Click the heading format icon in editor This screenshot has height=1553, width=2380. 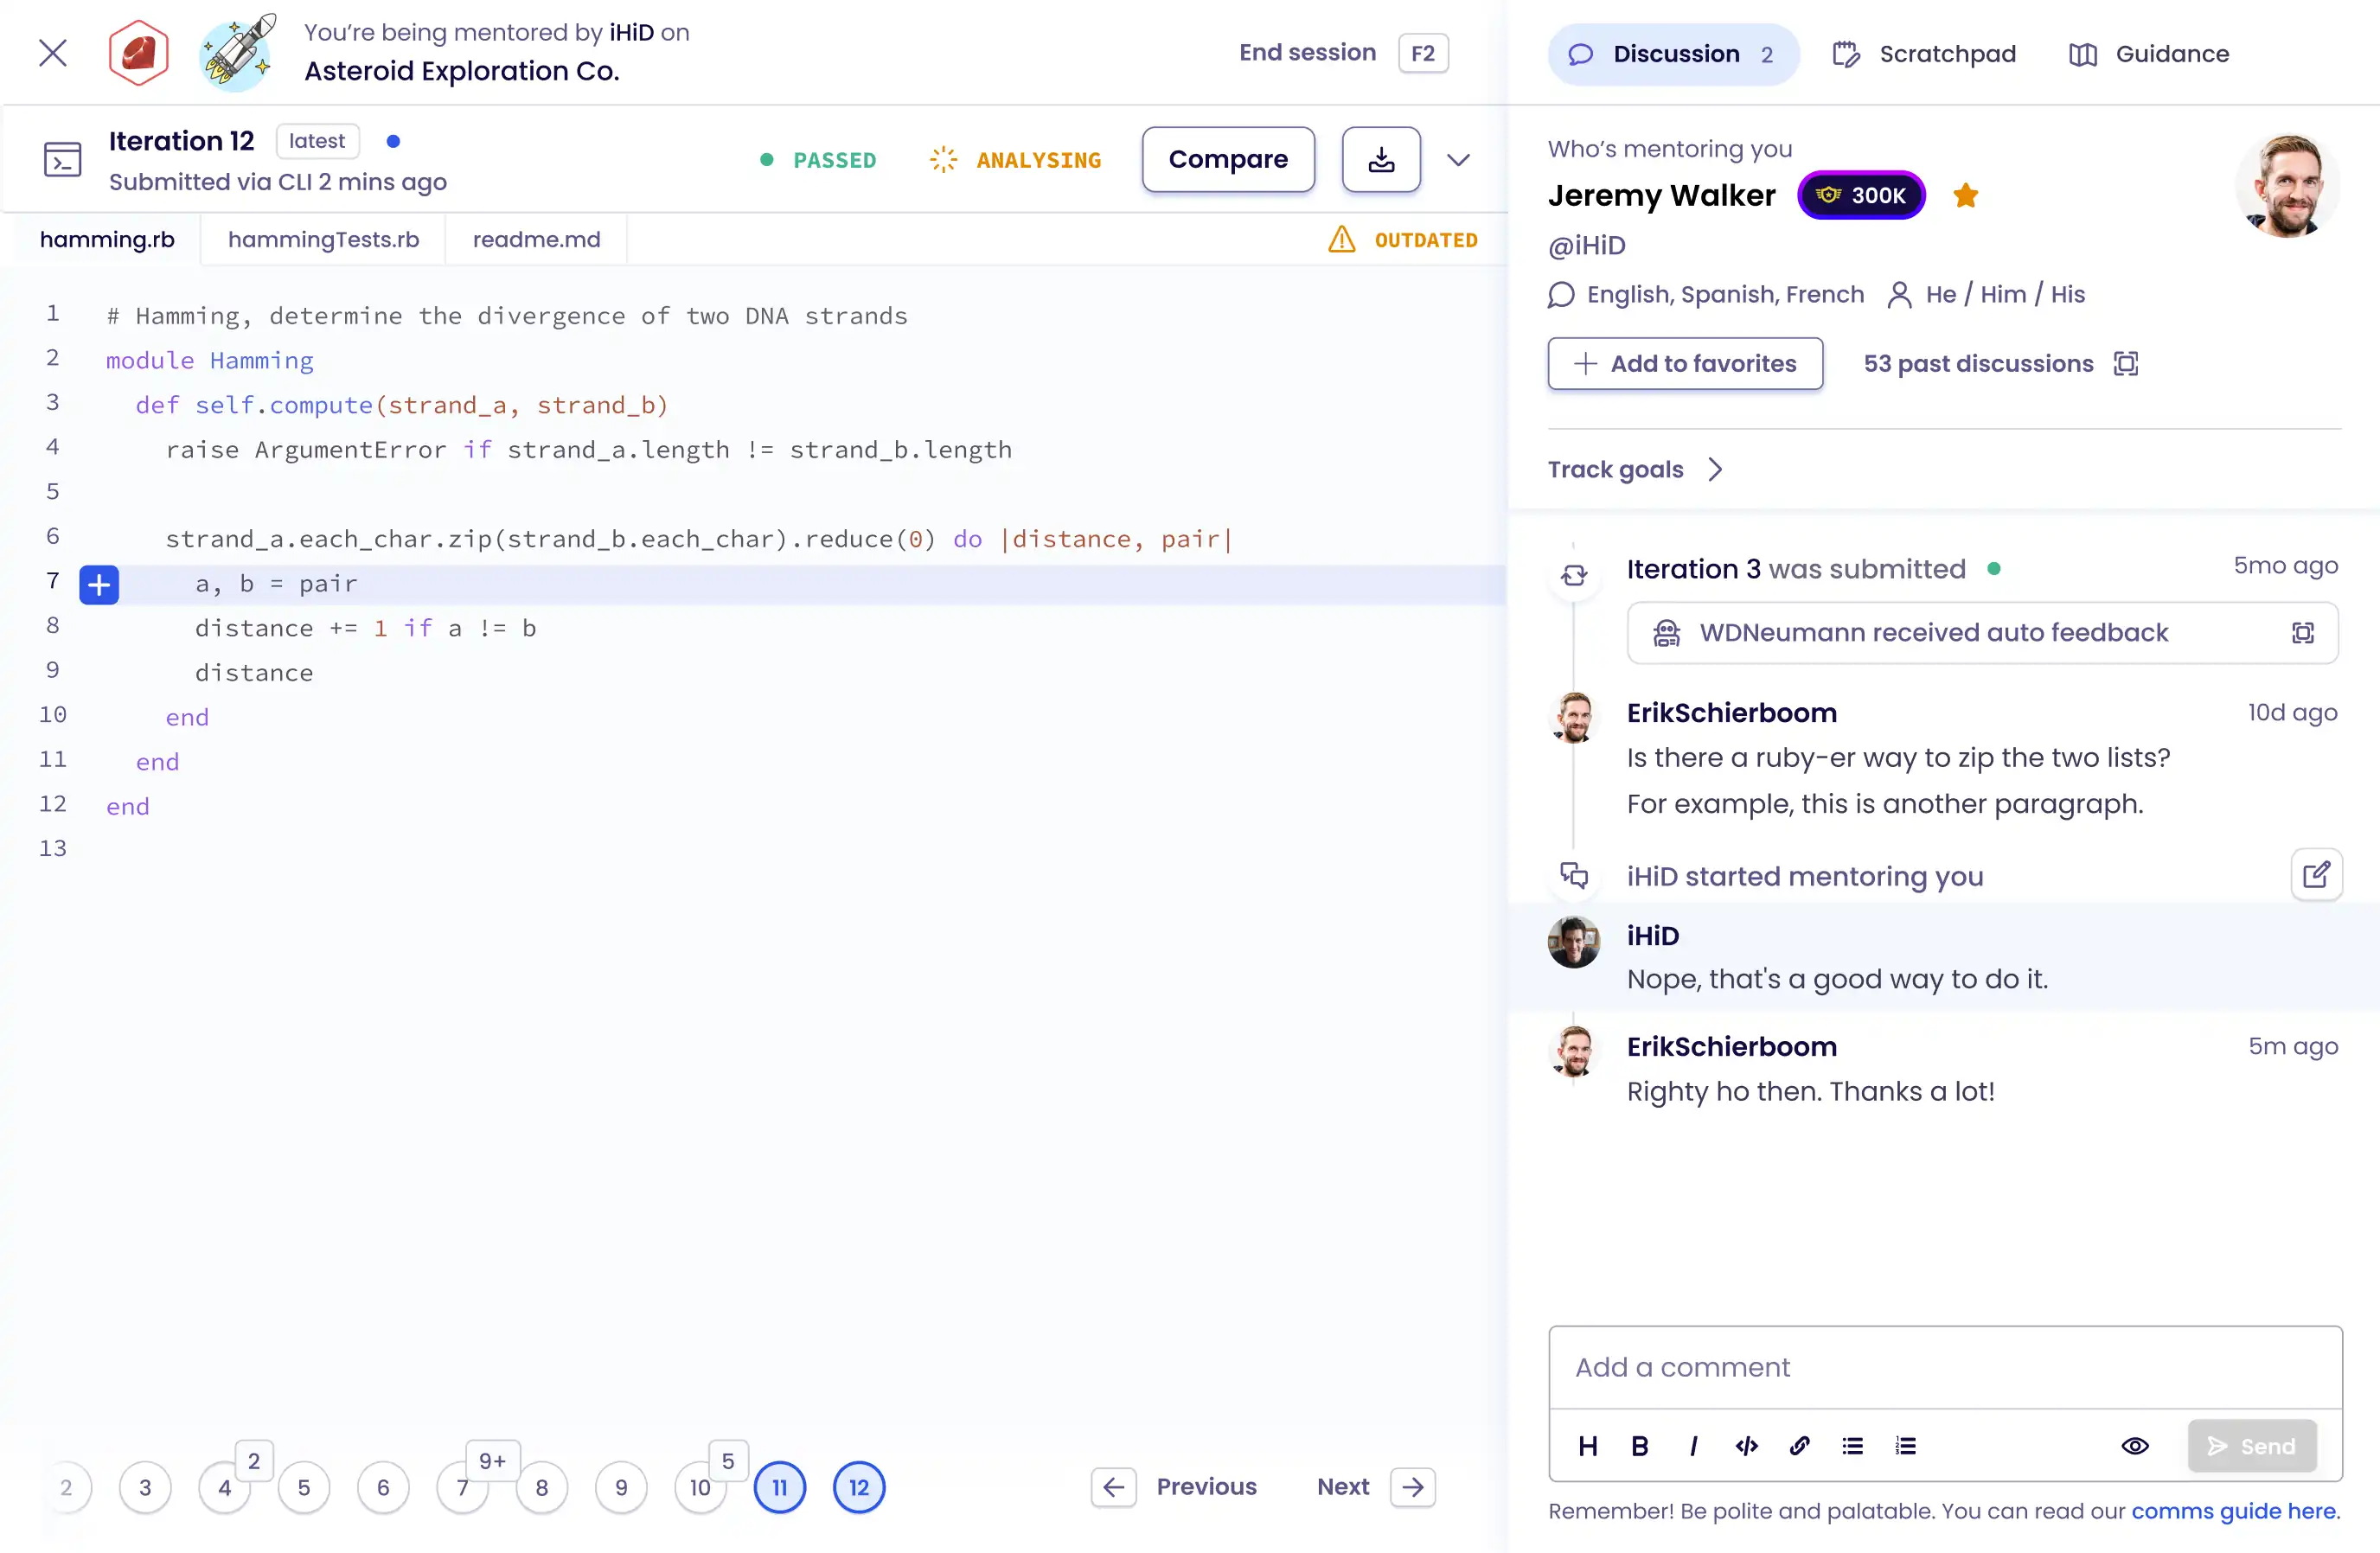(x=1587, y=1446)
